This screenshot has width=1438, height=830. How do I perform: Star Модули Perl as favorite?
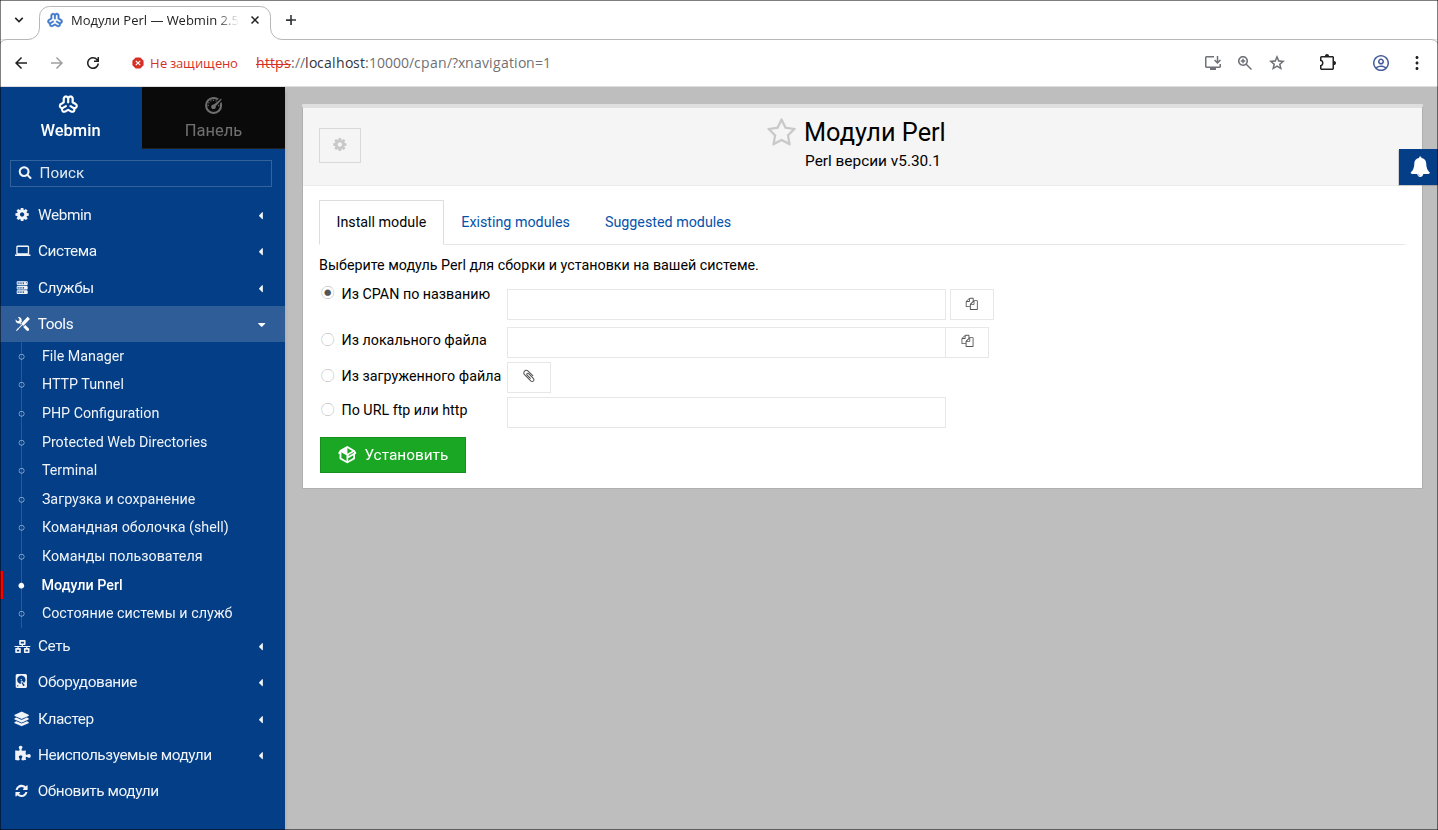[x=780, y=133]
